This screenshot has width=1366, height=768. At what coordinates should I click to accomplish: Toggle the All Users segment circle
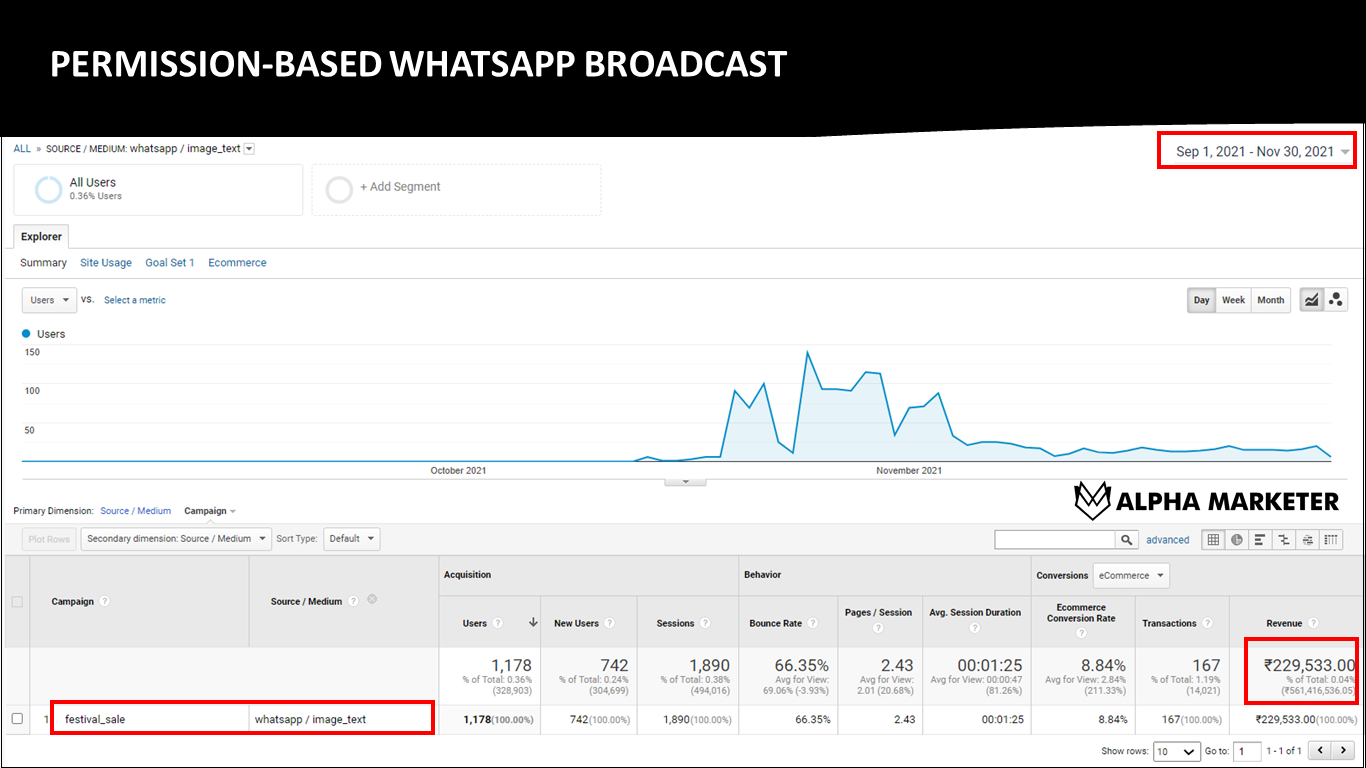(47, 189)
